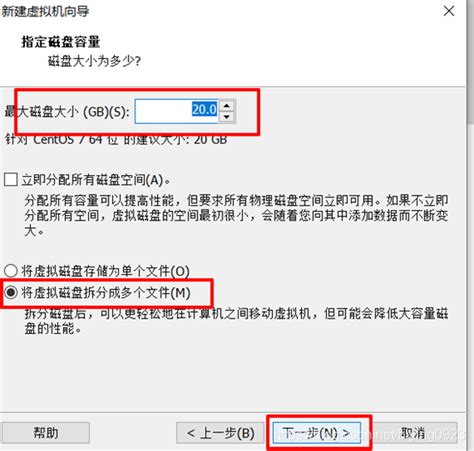Click the 指定磁盘容量 heading
This screenshot has width=474, height=451.
61,42
